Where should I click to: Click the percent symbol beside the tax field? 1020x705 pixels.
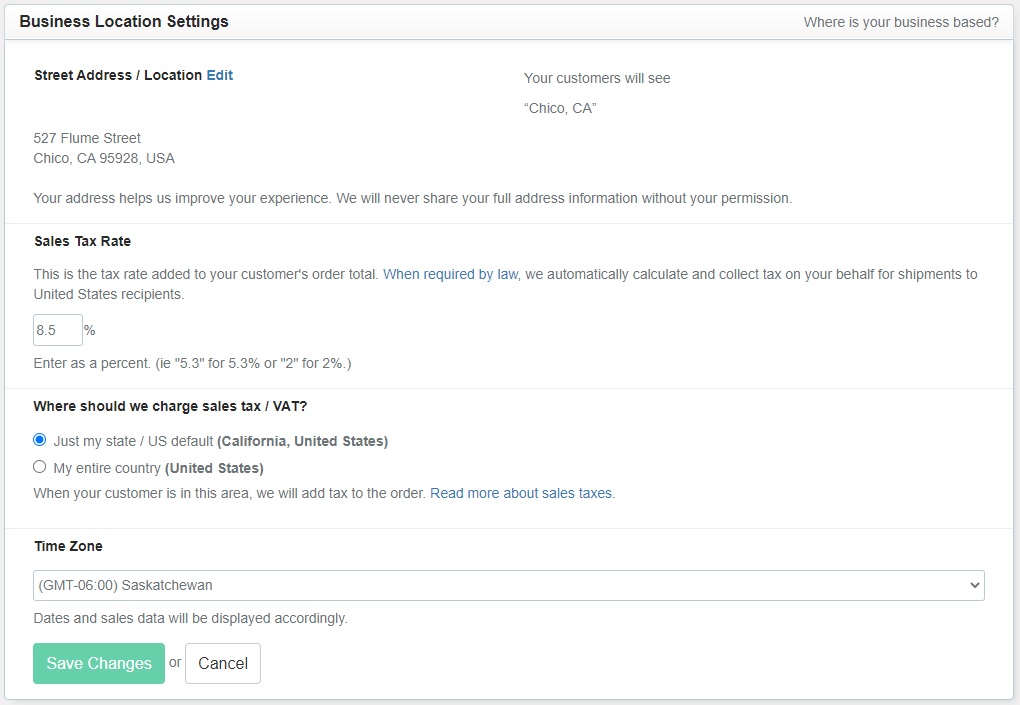click(90, 330)
